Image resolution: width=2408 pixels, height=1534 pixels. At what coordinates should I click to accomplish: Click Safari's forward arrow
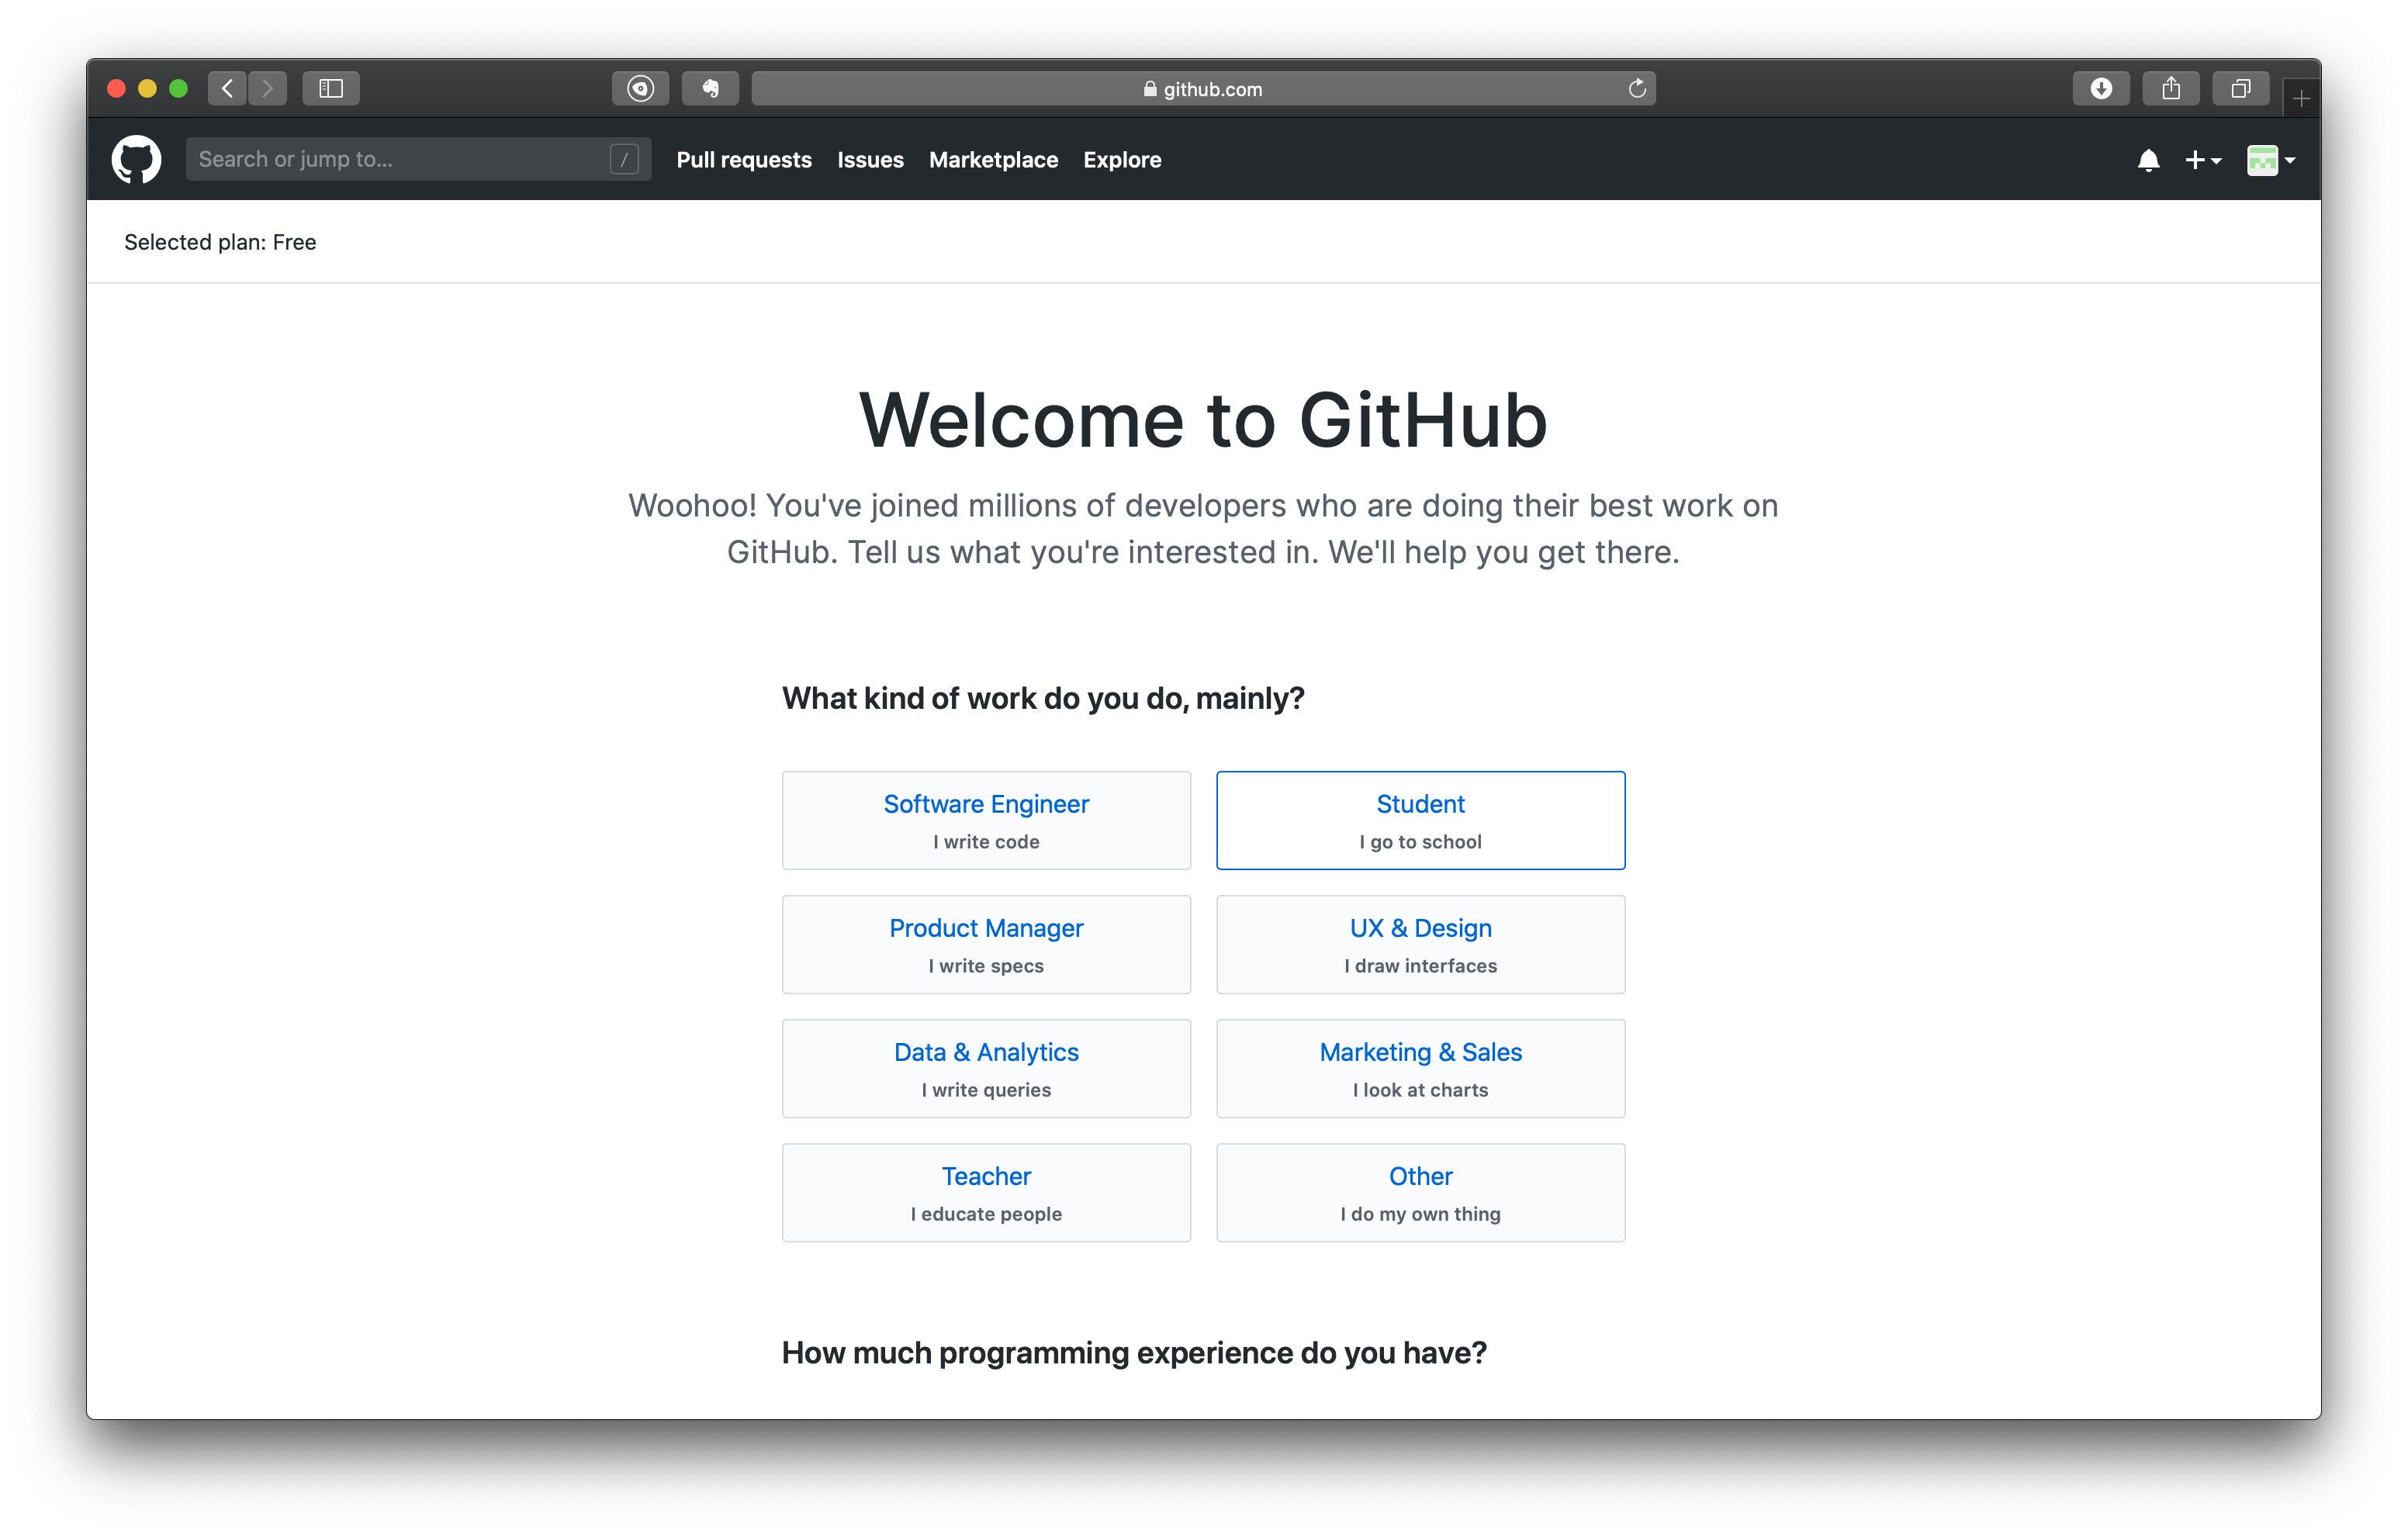[267, 89]
